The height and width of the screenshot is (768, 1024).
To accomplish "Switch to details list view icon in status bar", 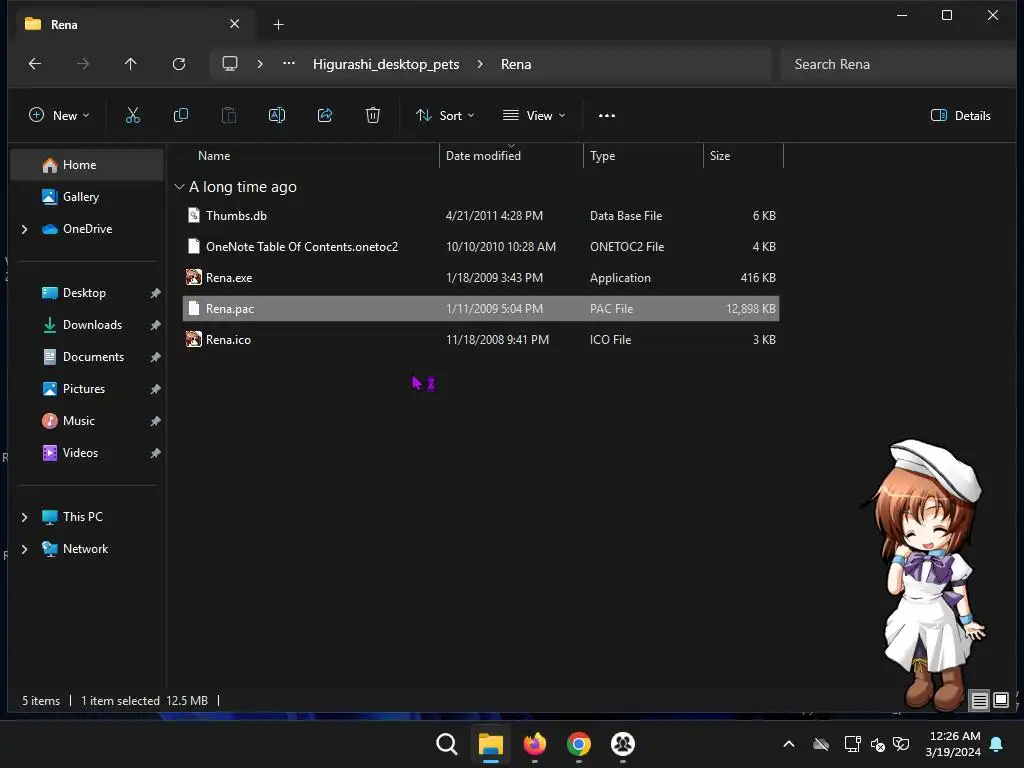I will (x=980, y=701).
